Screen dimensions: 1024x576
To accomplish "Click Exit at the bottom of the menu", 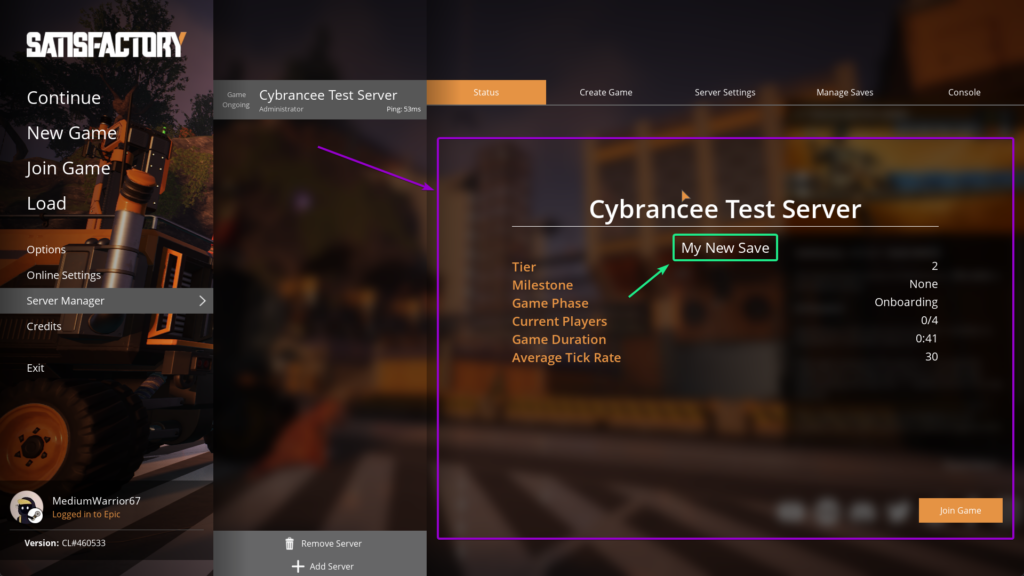I will click(35, 367).
